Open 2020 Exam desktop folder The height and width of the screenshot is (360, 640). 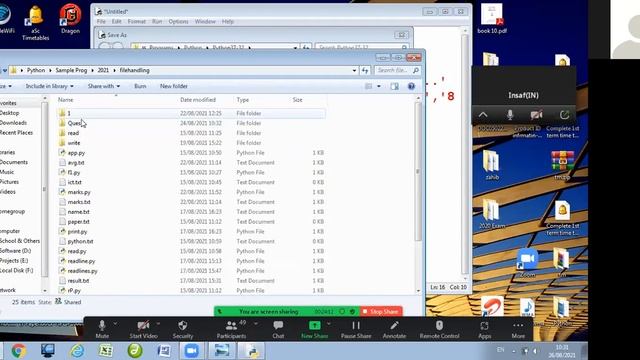tap(491, 214)
